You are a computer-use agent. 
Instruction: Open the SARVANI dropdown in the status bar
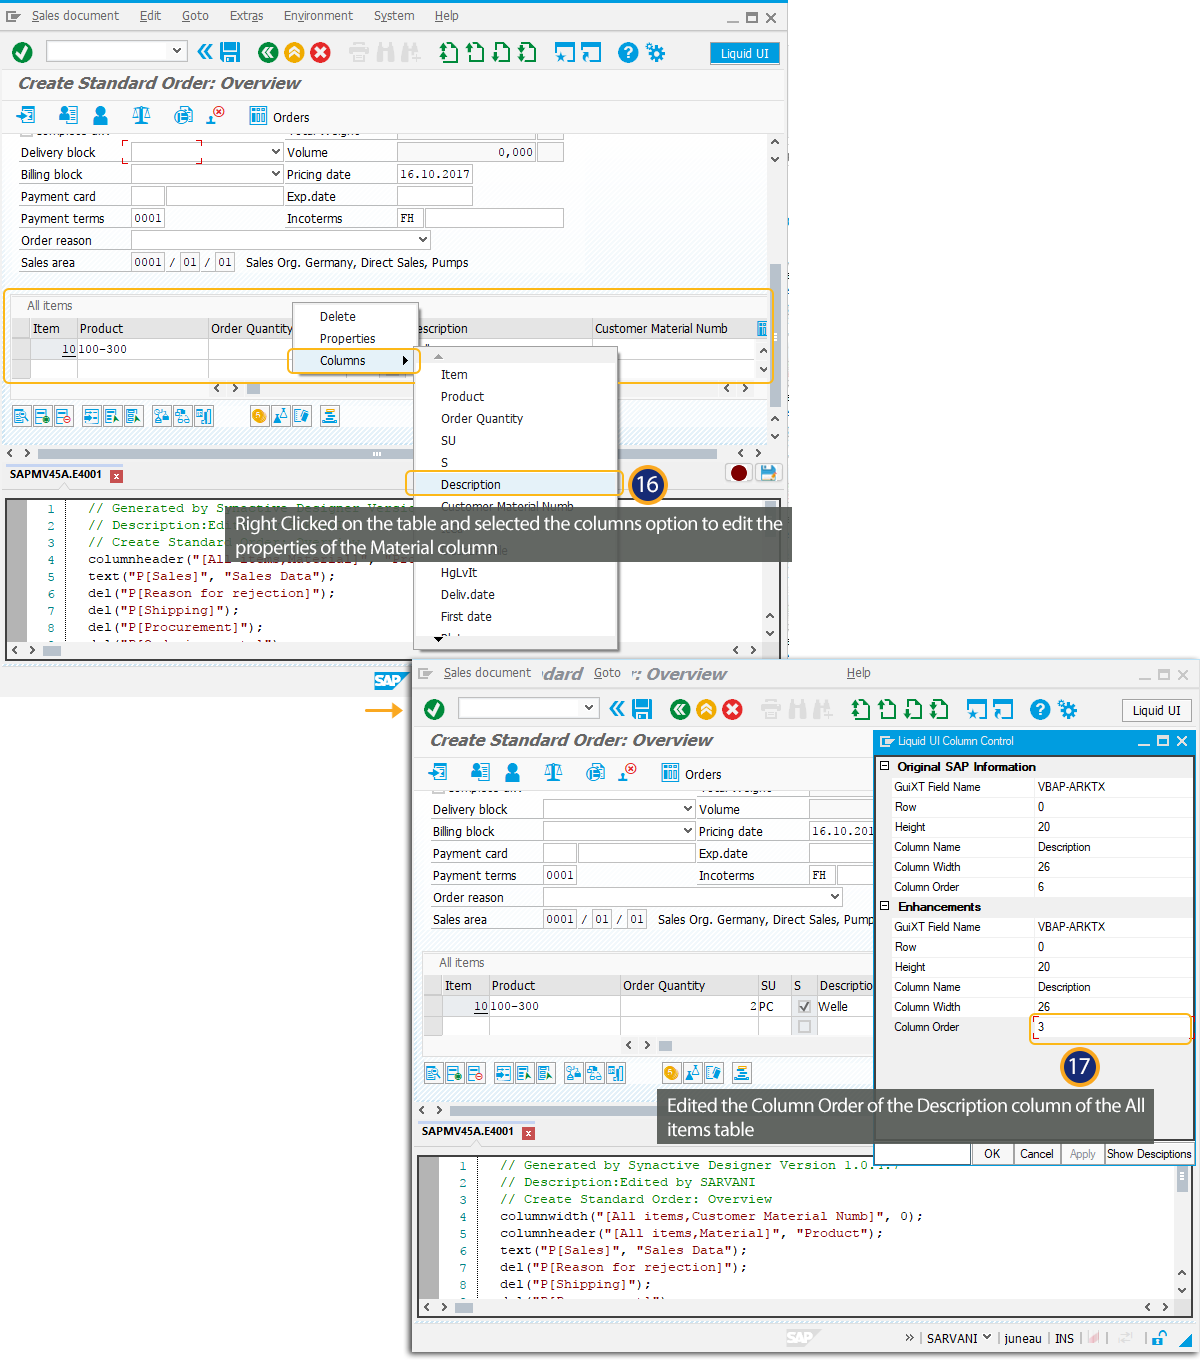pyautogui.click(x=987, y=1338)
